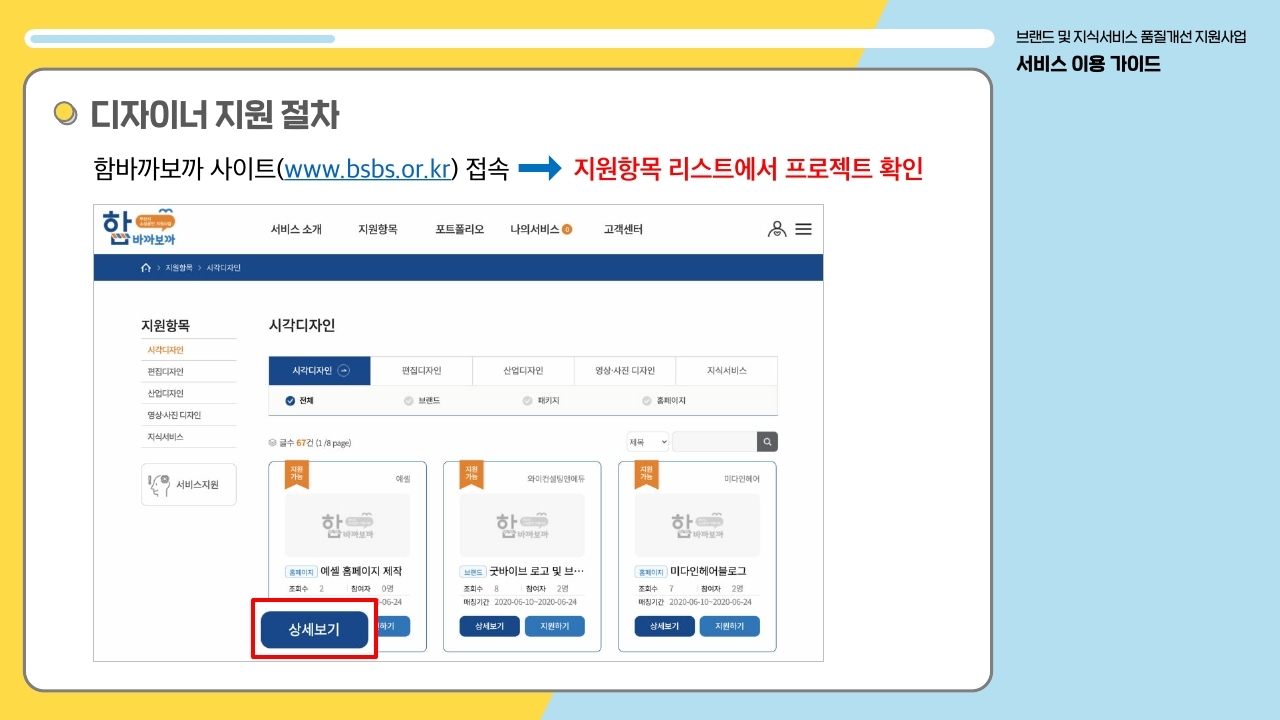
Task: Click the search text input field
Action: pyautogui.click(x=715, y=441)
